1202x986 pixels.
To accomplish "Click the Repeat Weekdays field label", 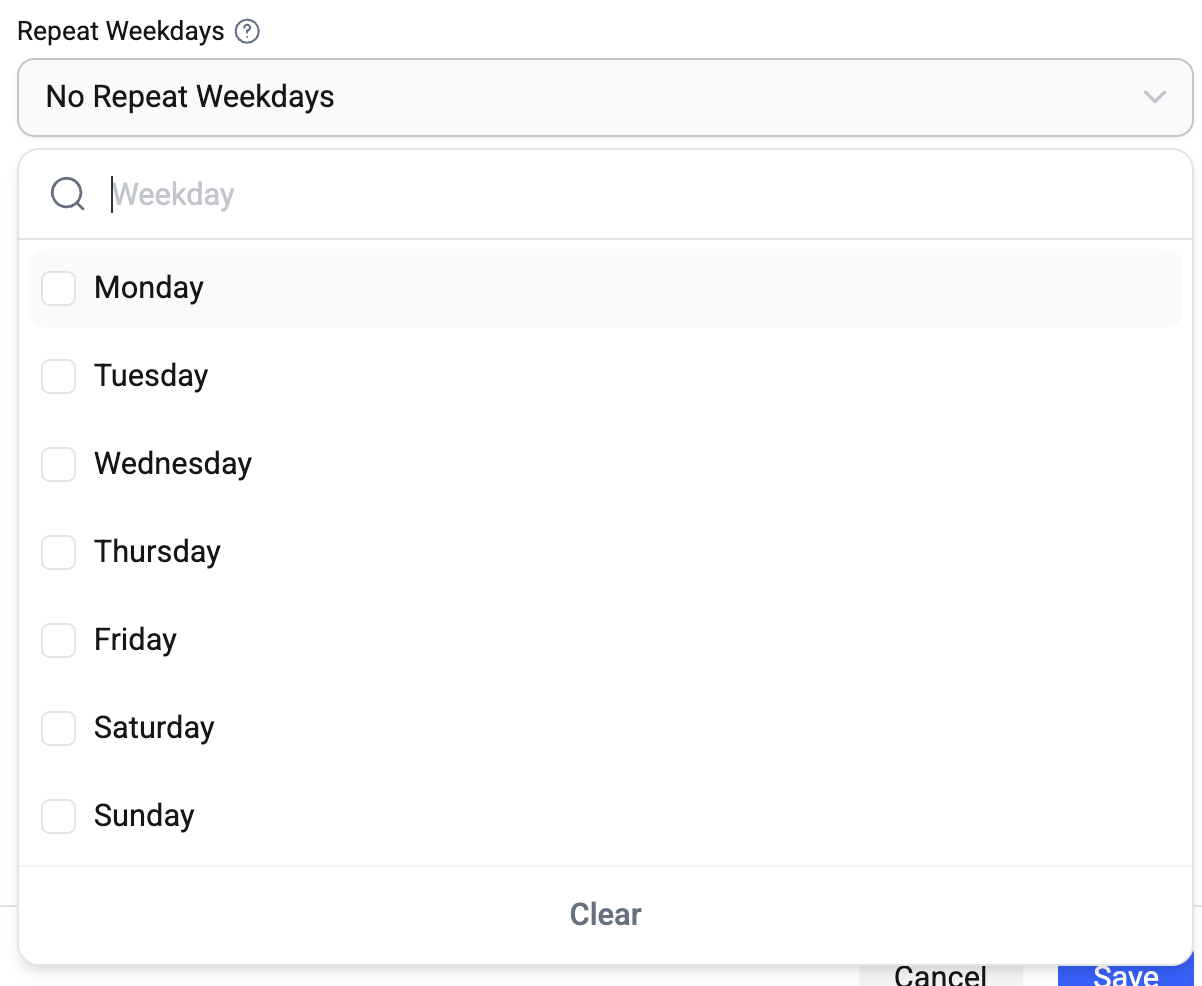I will [121, 32].
